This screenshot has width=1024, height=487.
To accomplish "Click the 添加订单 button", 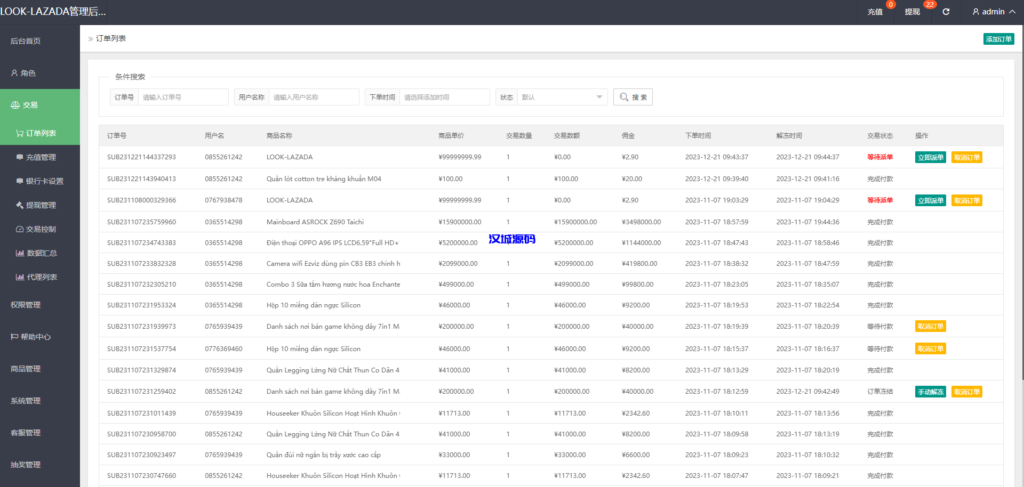I will (x=998, y=39).
